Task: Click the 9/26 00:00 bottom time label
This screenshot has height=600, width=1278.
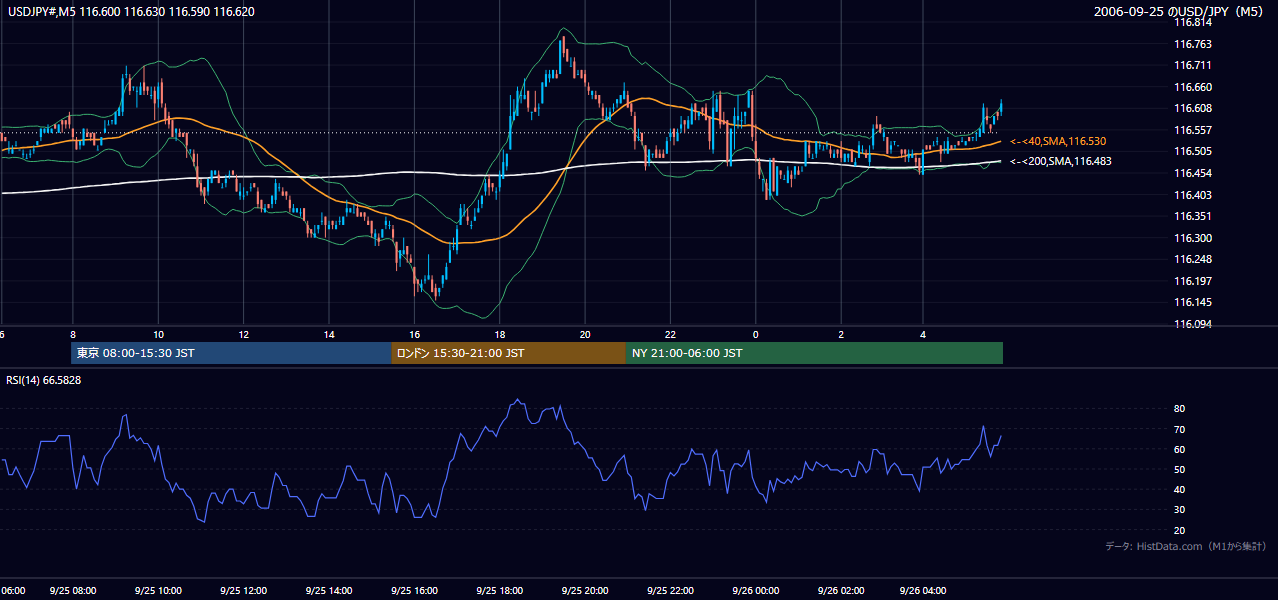Action: [x=756, y=591]
